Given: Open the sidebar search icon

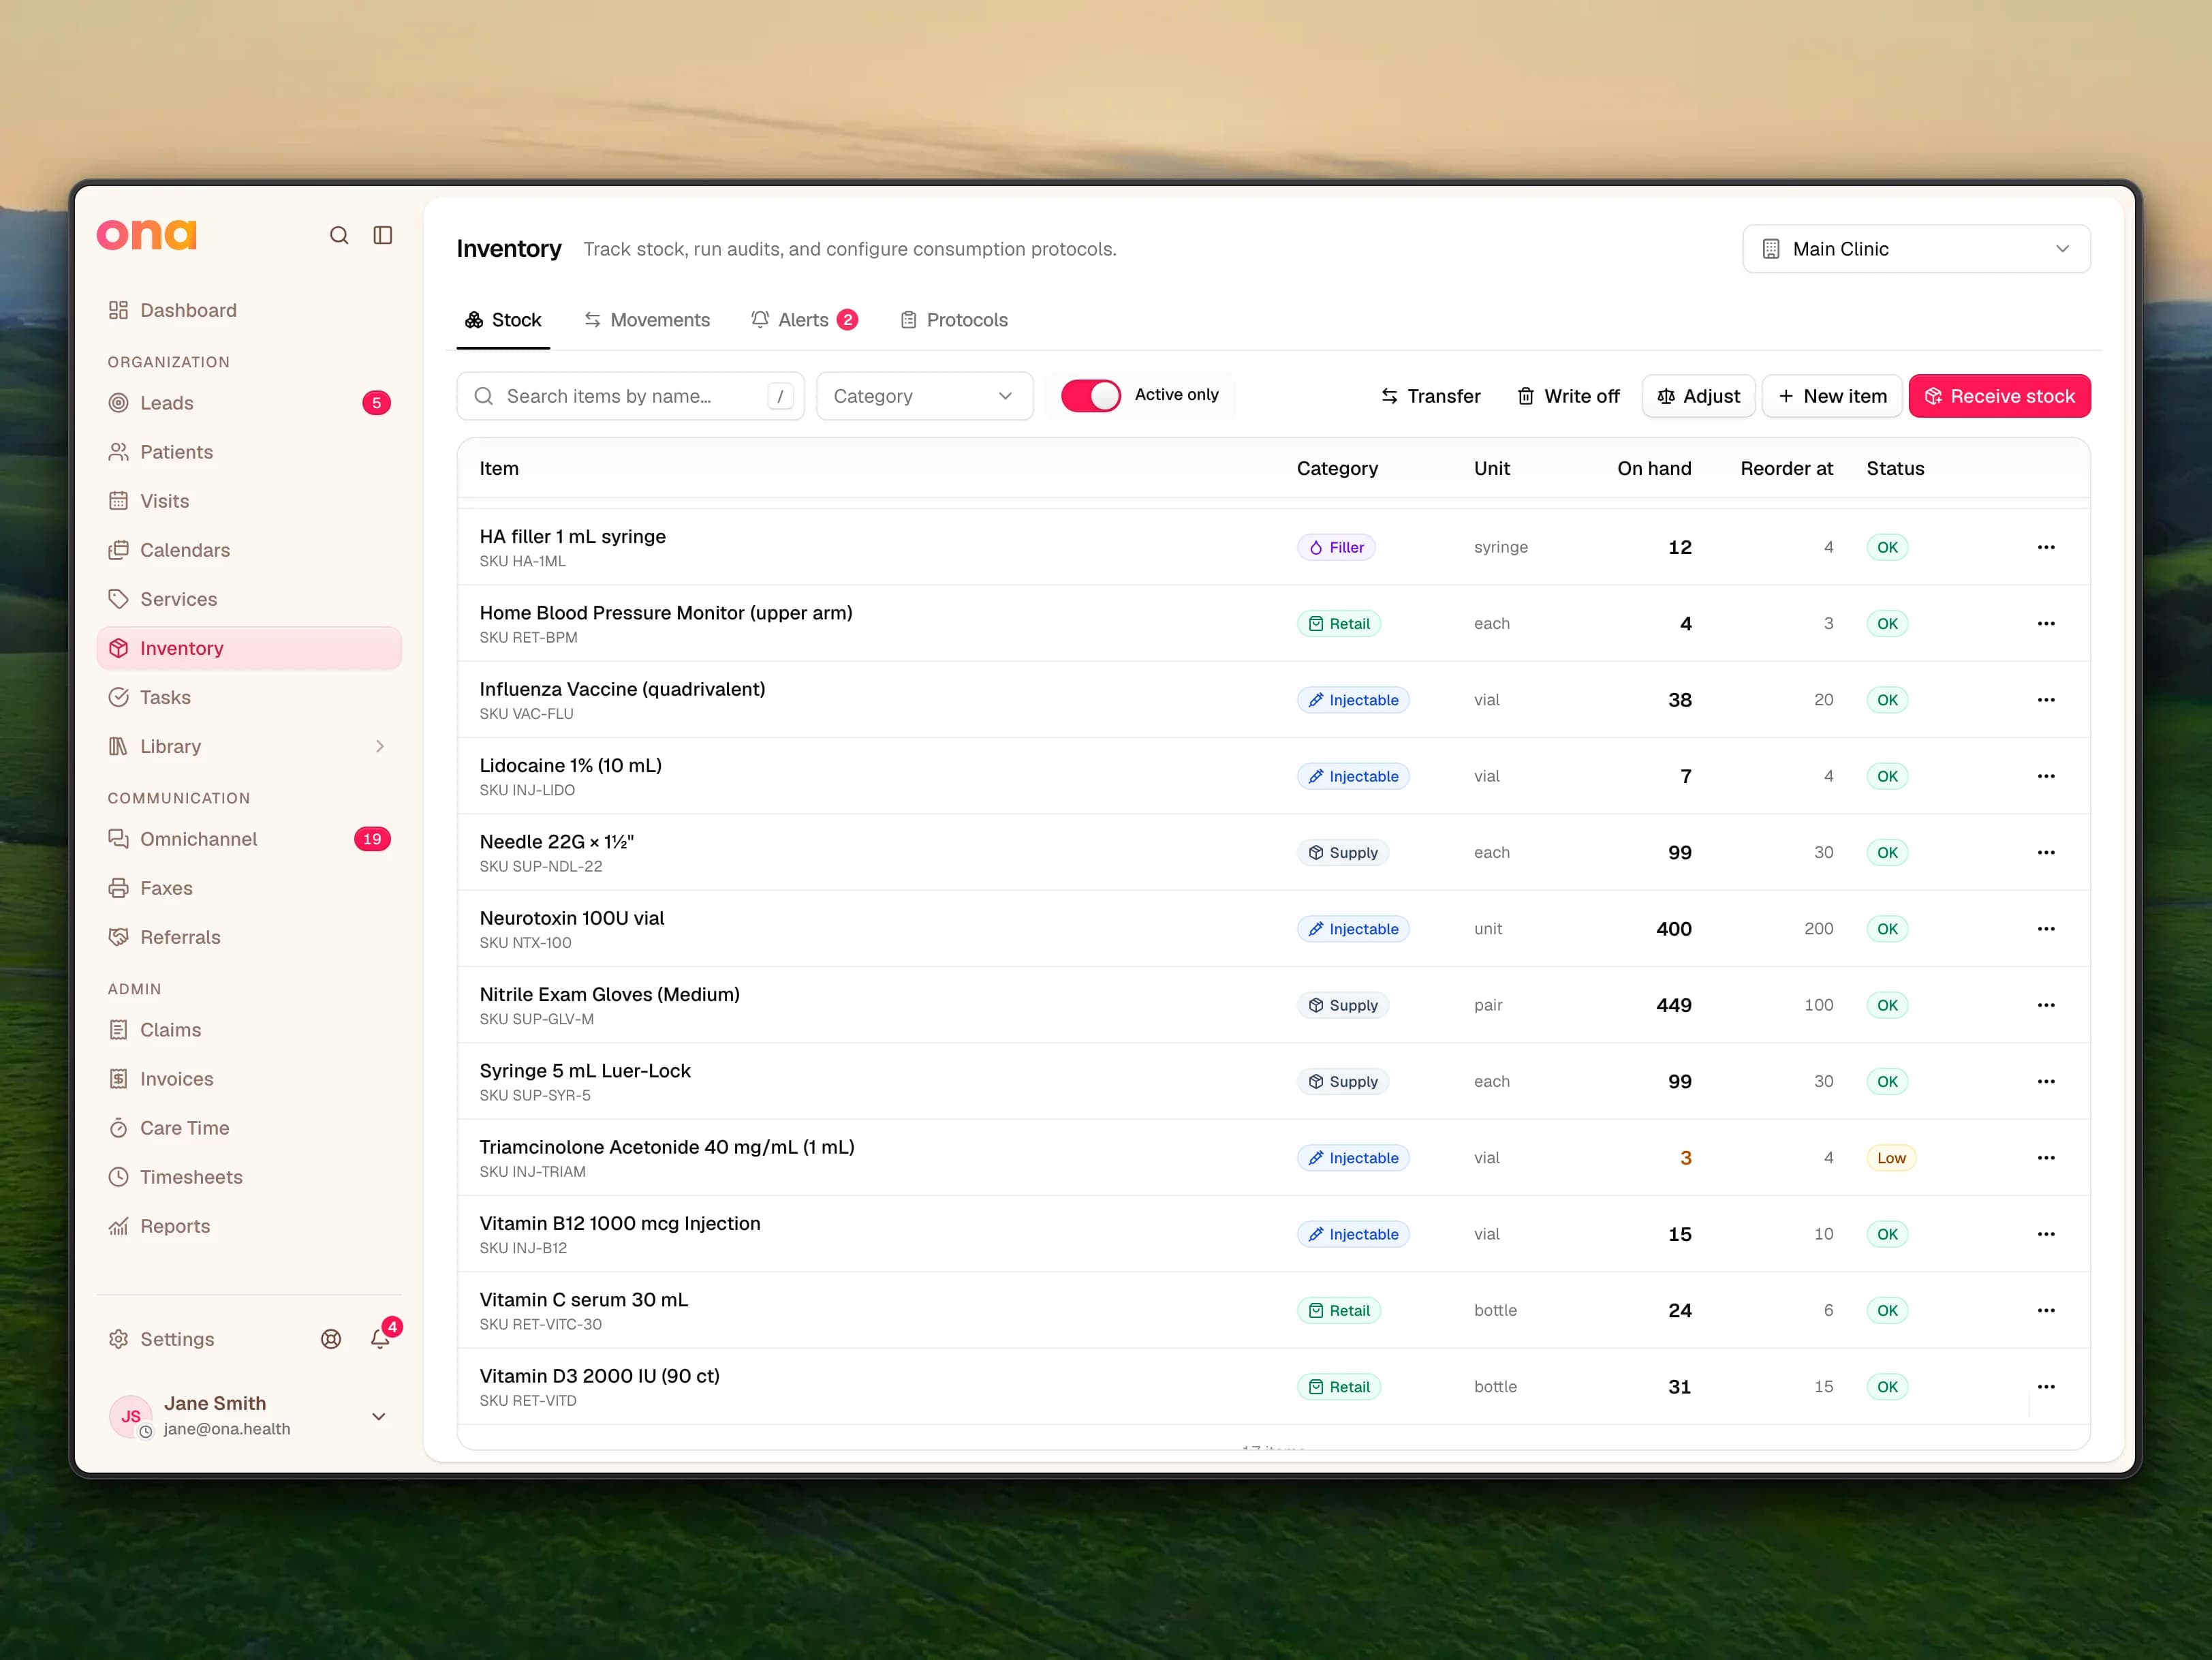Looking at the screenshot, I should point(339,235).
